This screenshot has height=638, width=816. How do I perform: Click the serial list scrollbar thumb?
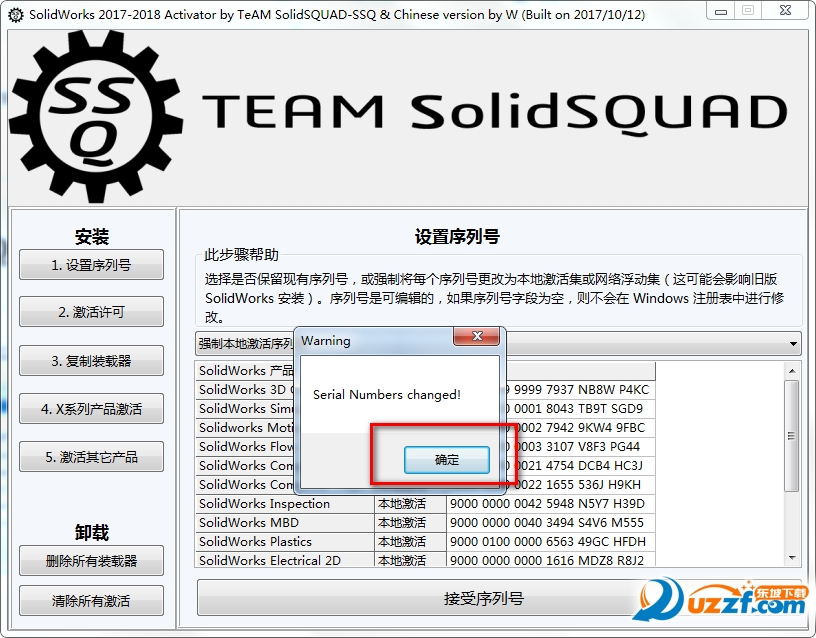coord(792,436)
